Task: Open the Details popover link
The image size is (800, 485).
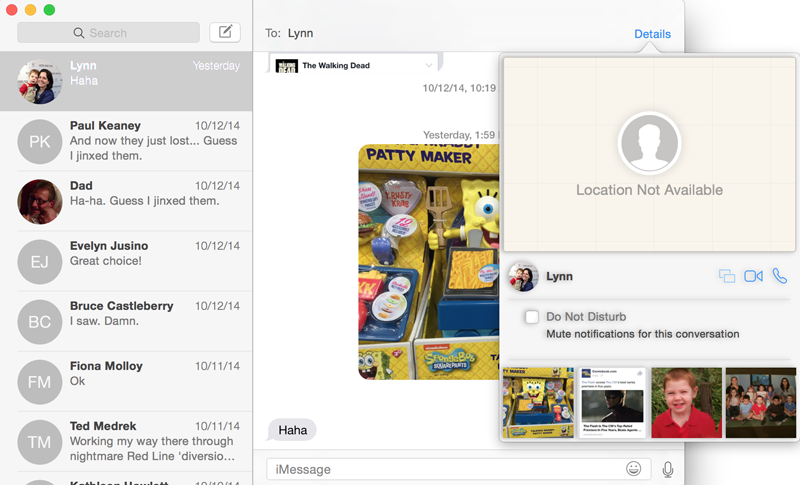Action: (x=652, y=34)
